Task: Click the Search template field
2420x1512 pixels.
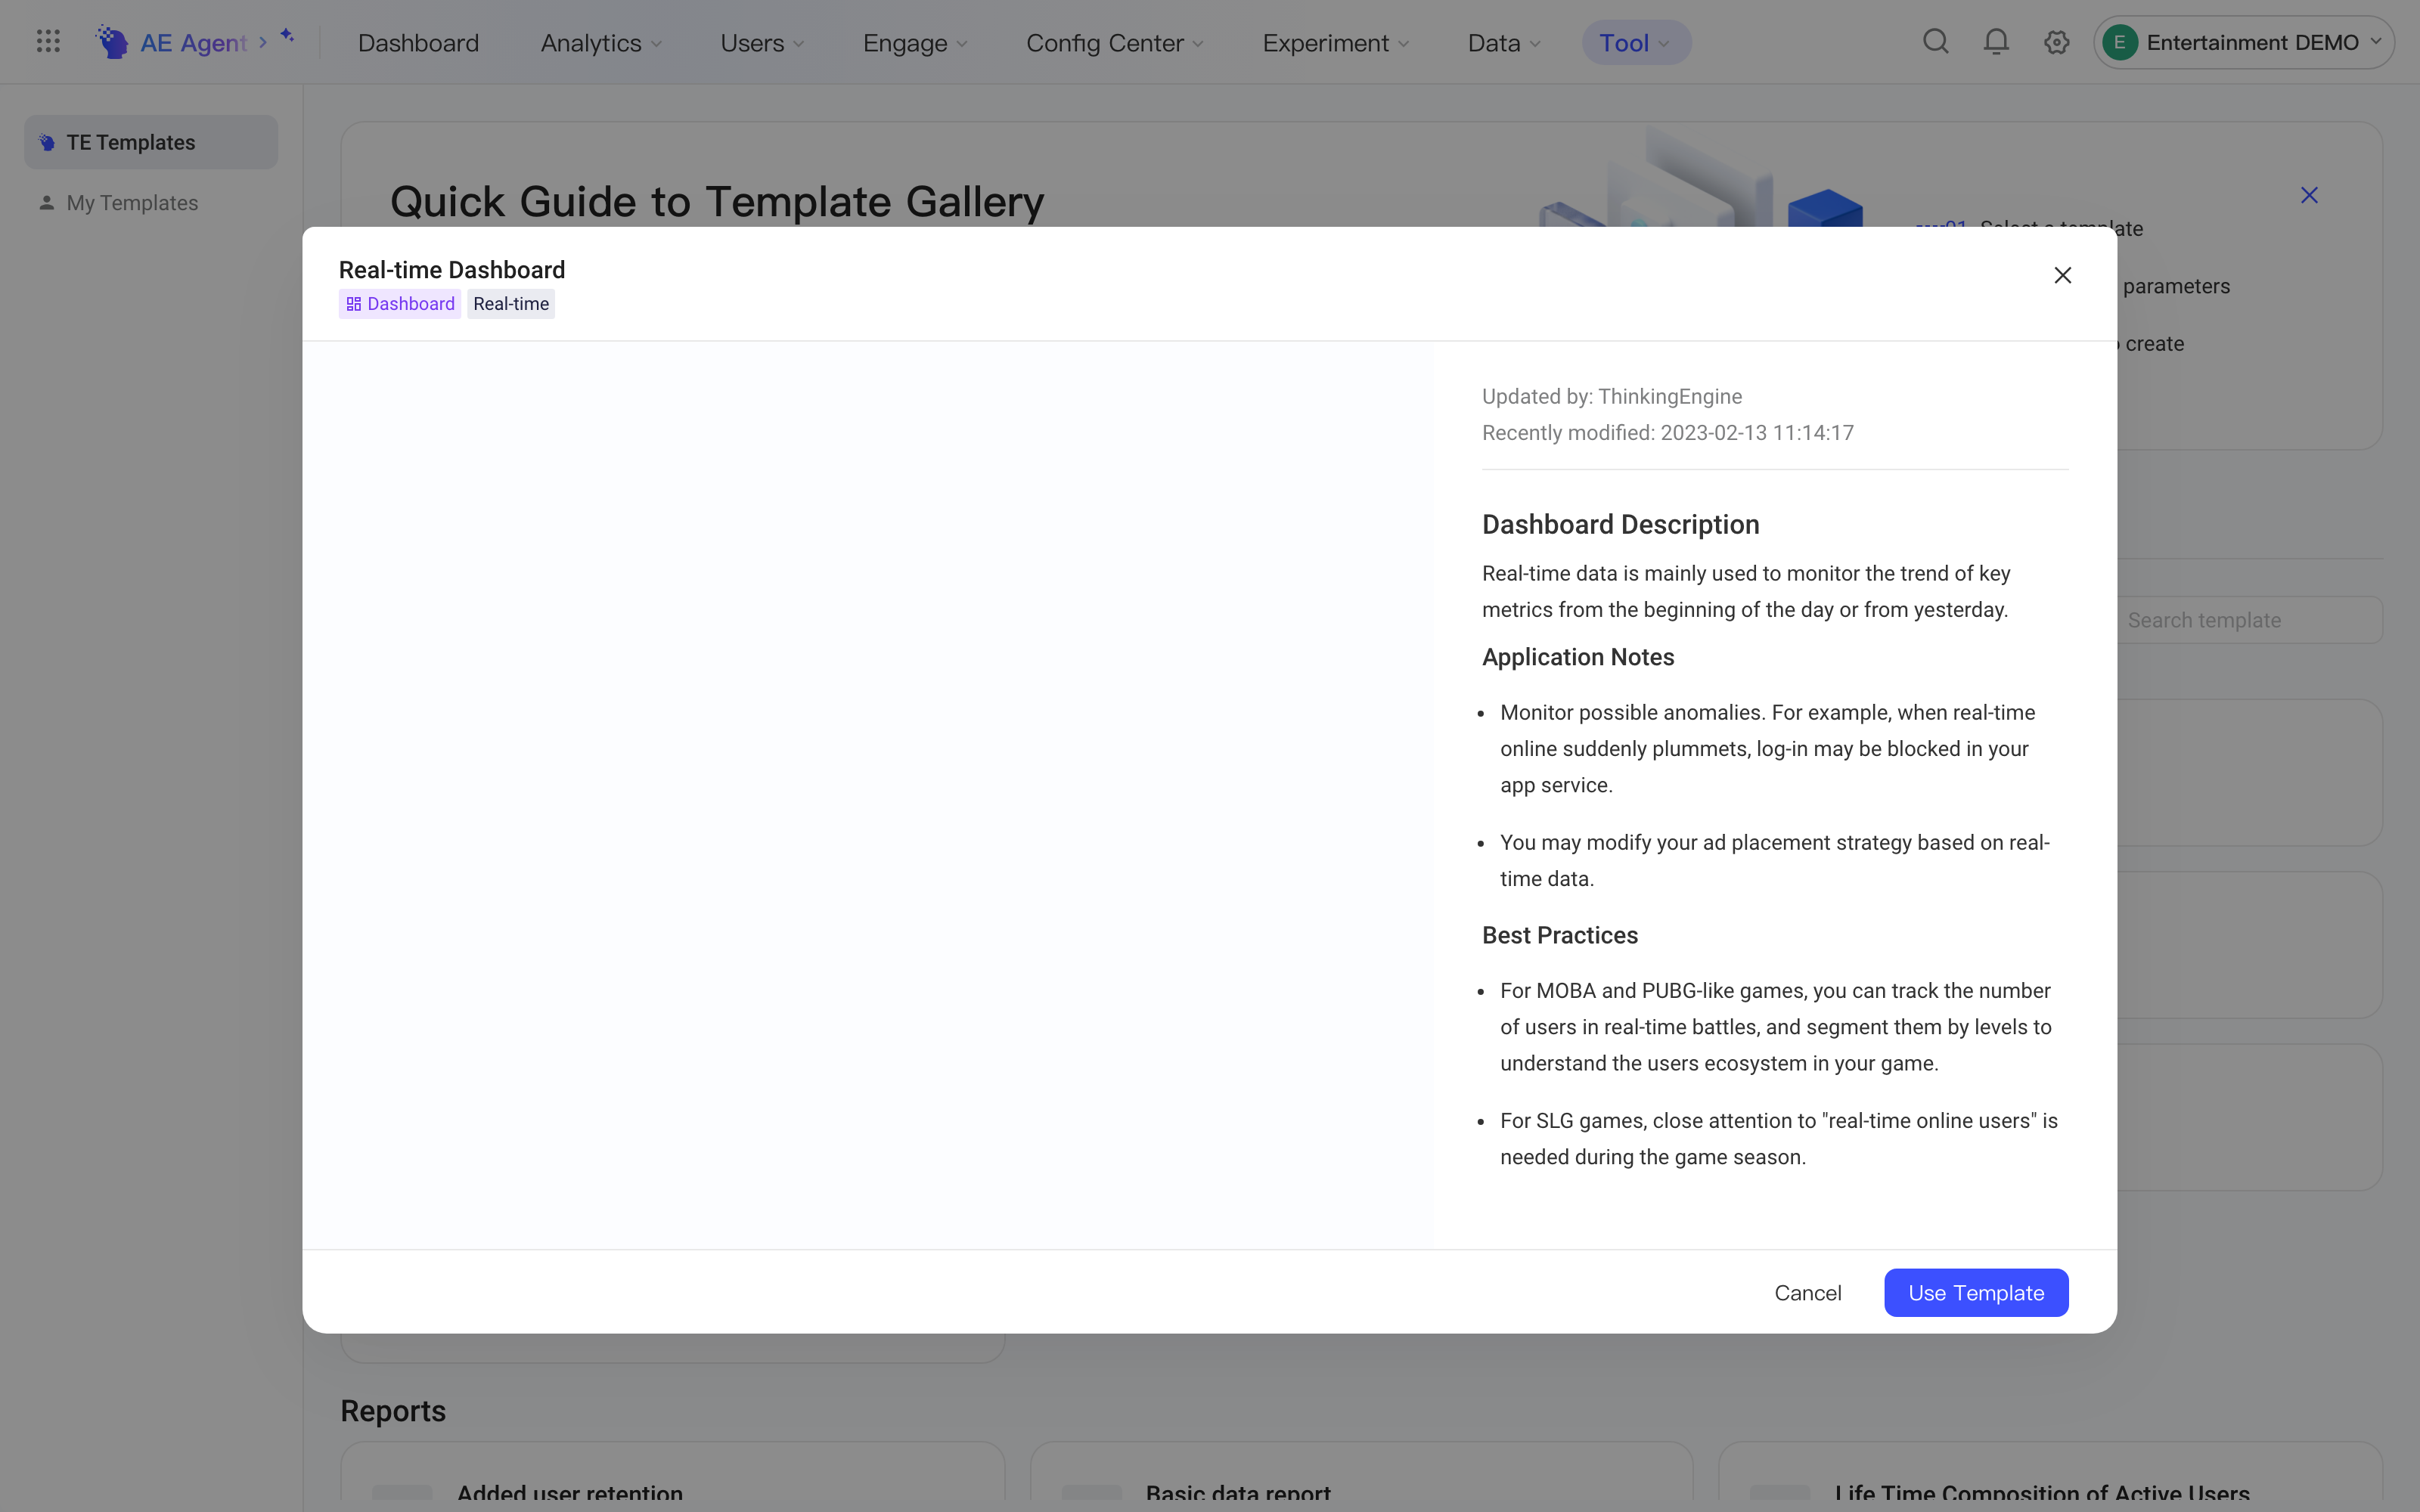Action: point(2250,620)
